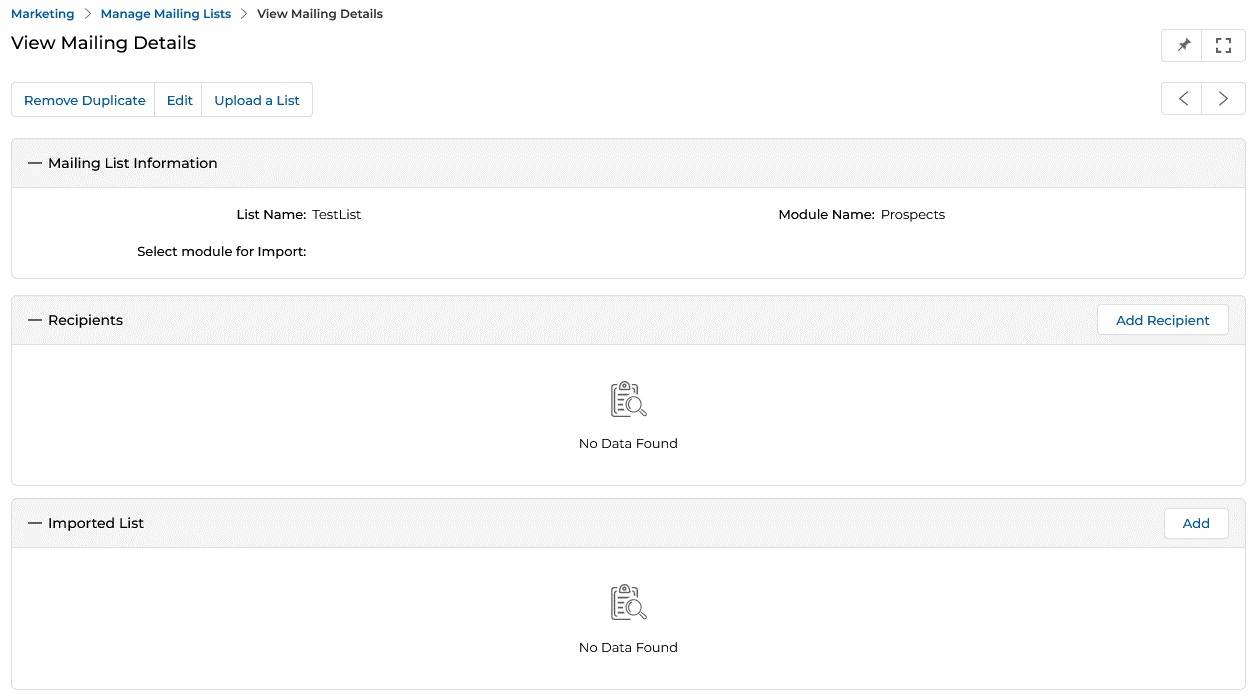
Task: Go back to Manage Mailing Lists
Action: point(166,14)
